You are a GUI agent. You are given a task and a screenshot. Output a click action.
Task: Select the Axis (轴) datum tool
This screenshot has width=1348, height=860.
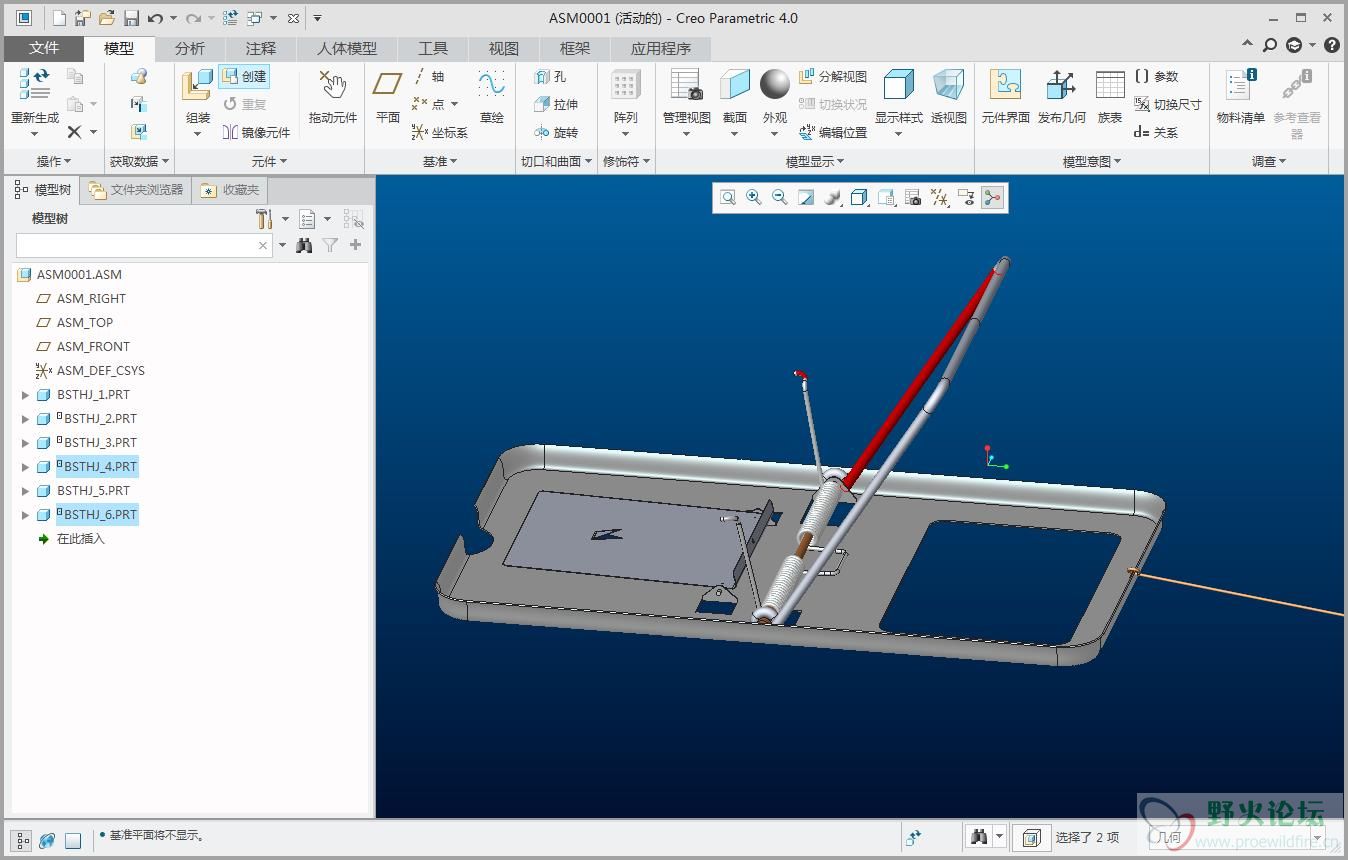point(430,76)
